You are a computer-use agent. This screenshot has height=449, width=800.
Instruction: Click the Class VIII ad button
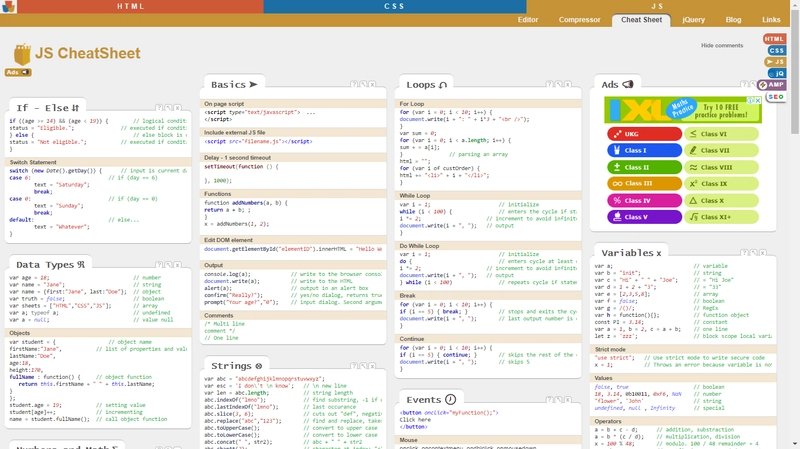721,167
